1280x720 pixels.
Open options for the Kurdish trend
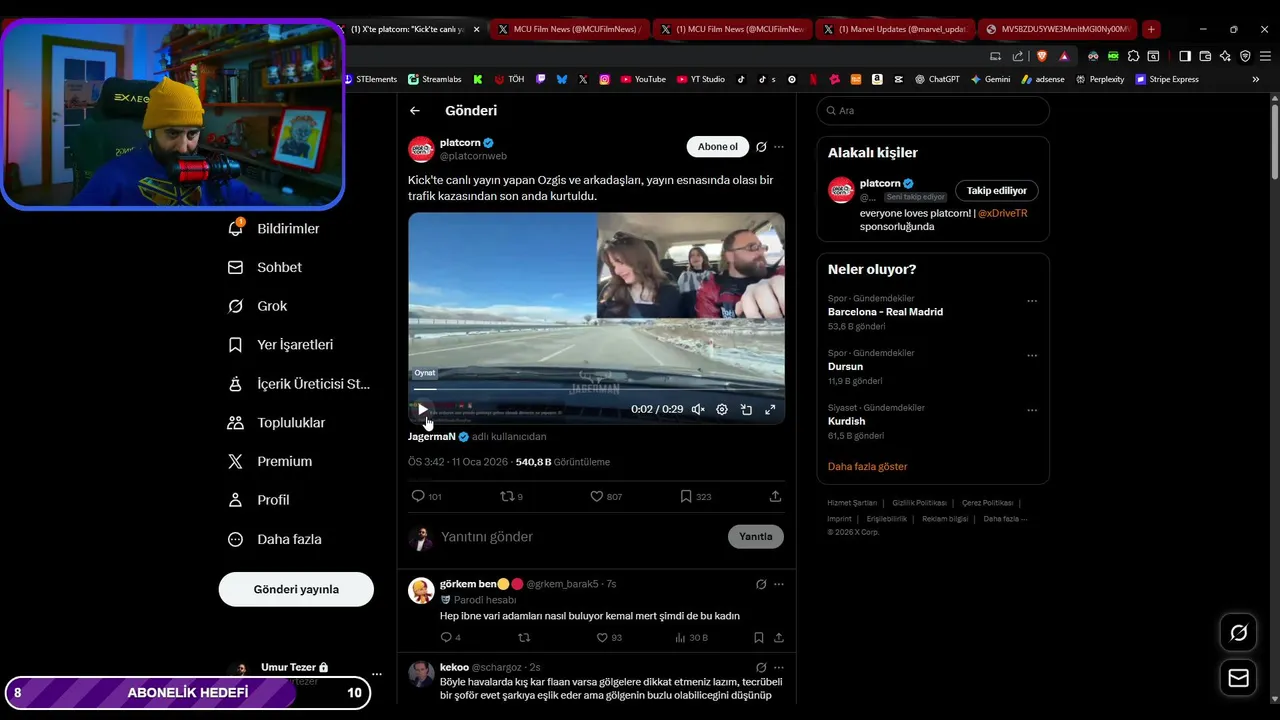tap(1032, 410)
